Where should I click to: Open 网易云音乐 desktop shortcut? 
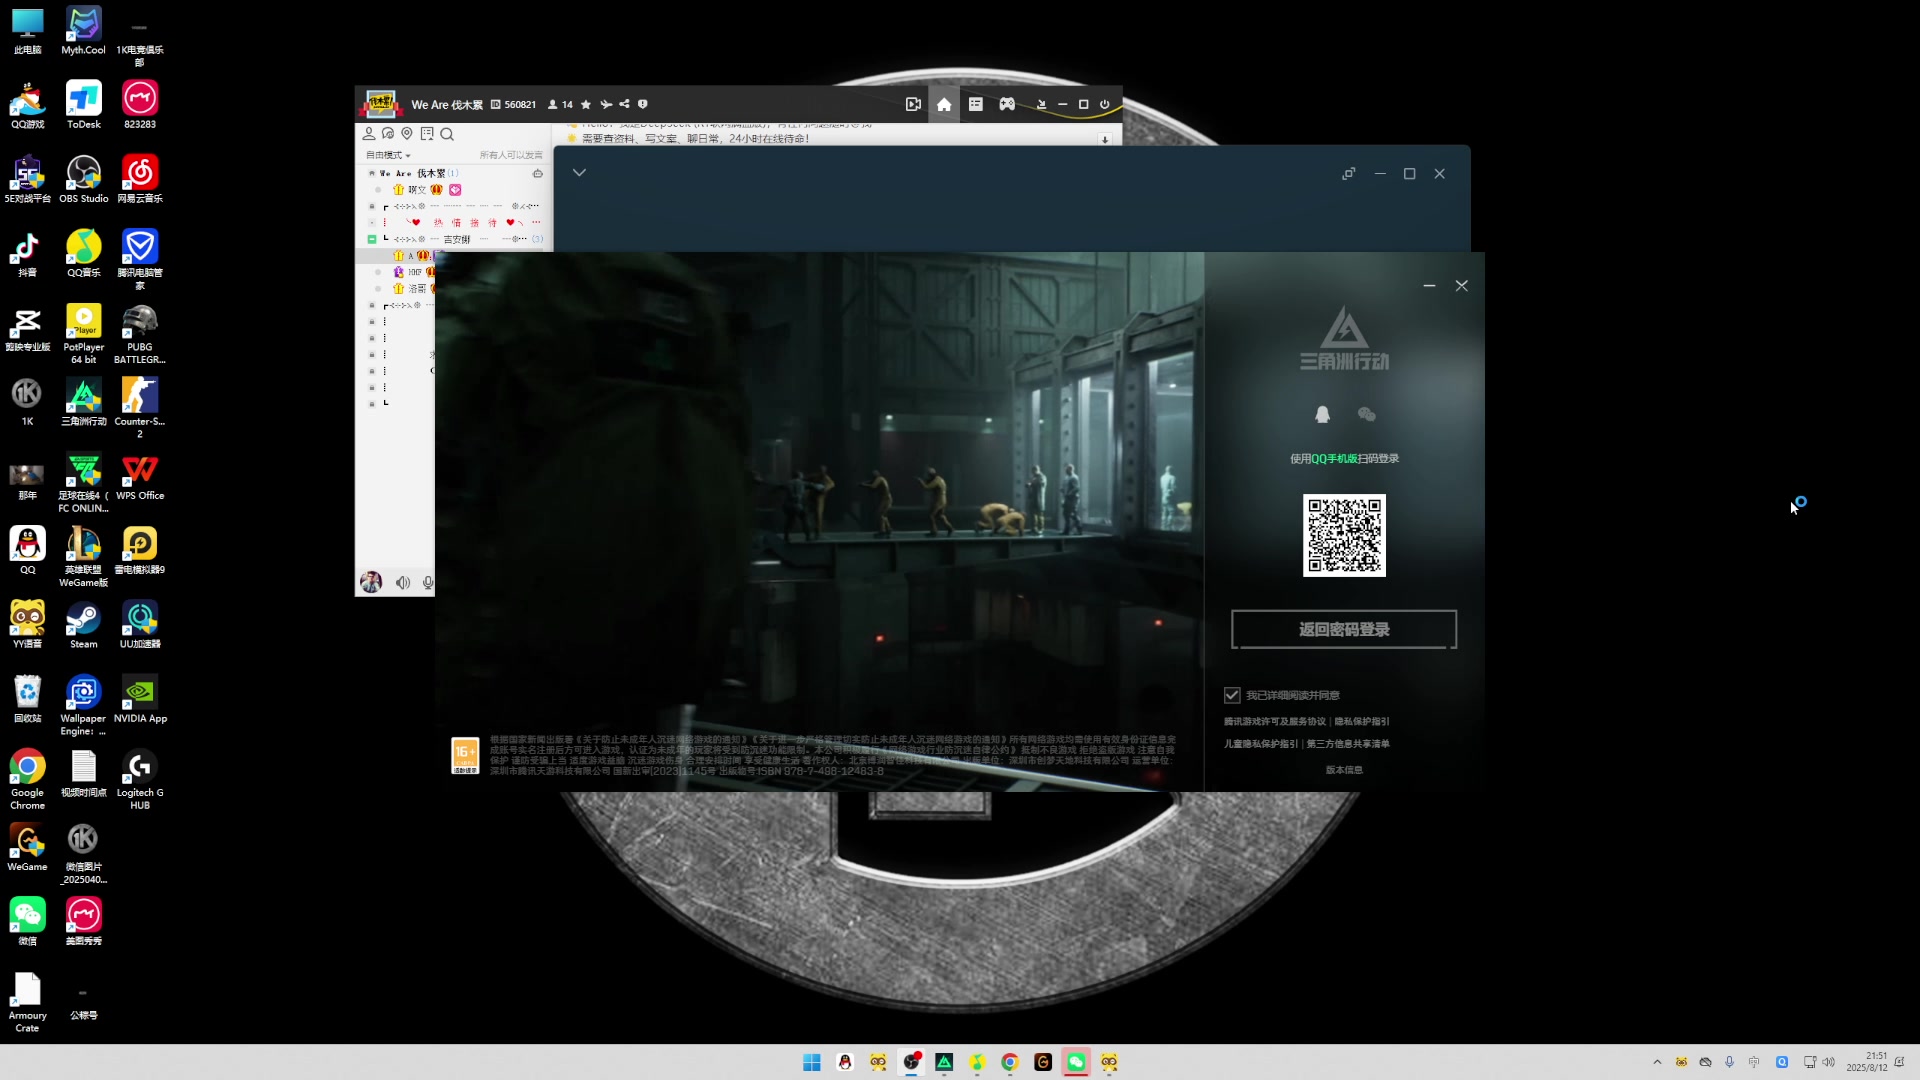point(140,179)
